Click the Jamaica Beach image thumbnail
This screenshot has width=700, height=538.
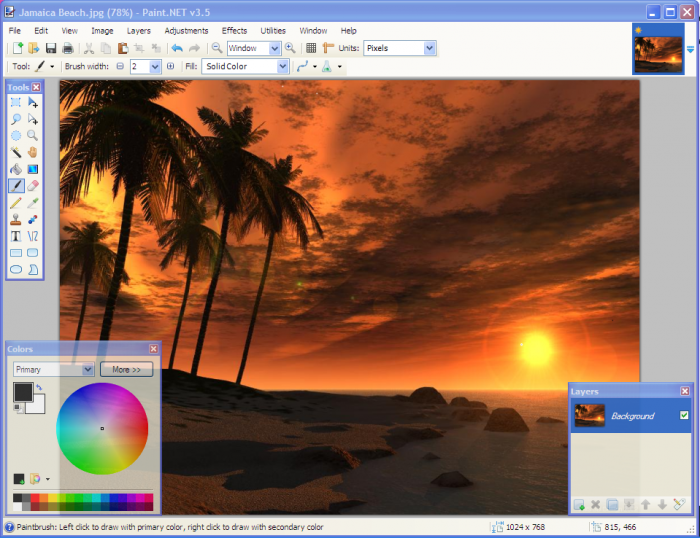pyautogui.click(x=657, y=48)
